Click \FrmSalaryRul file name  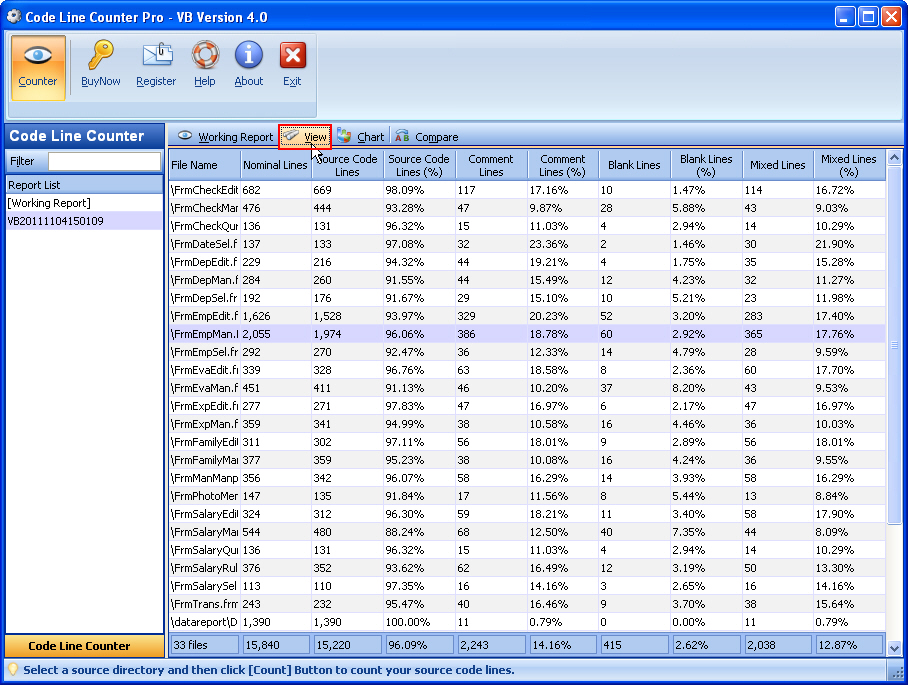[x=204, y=568]
